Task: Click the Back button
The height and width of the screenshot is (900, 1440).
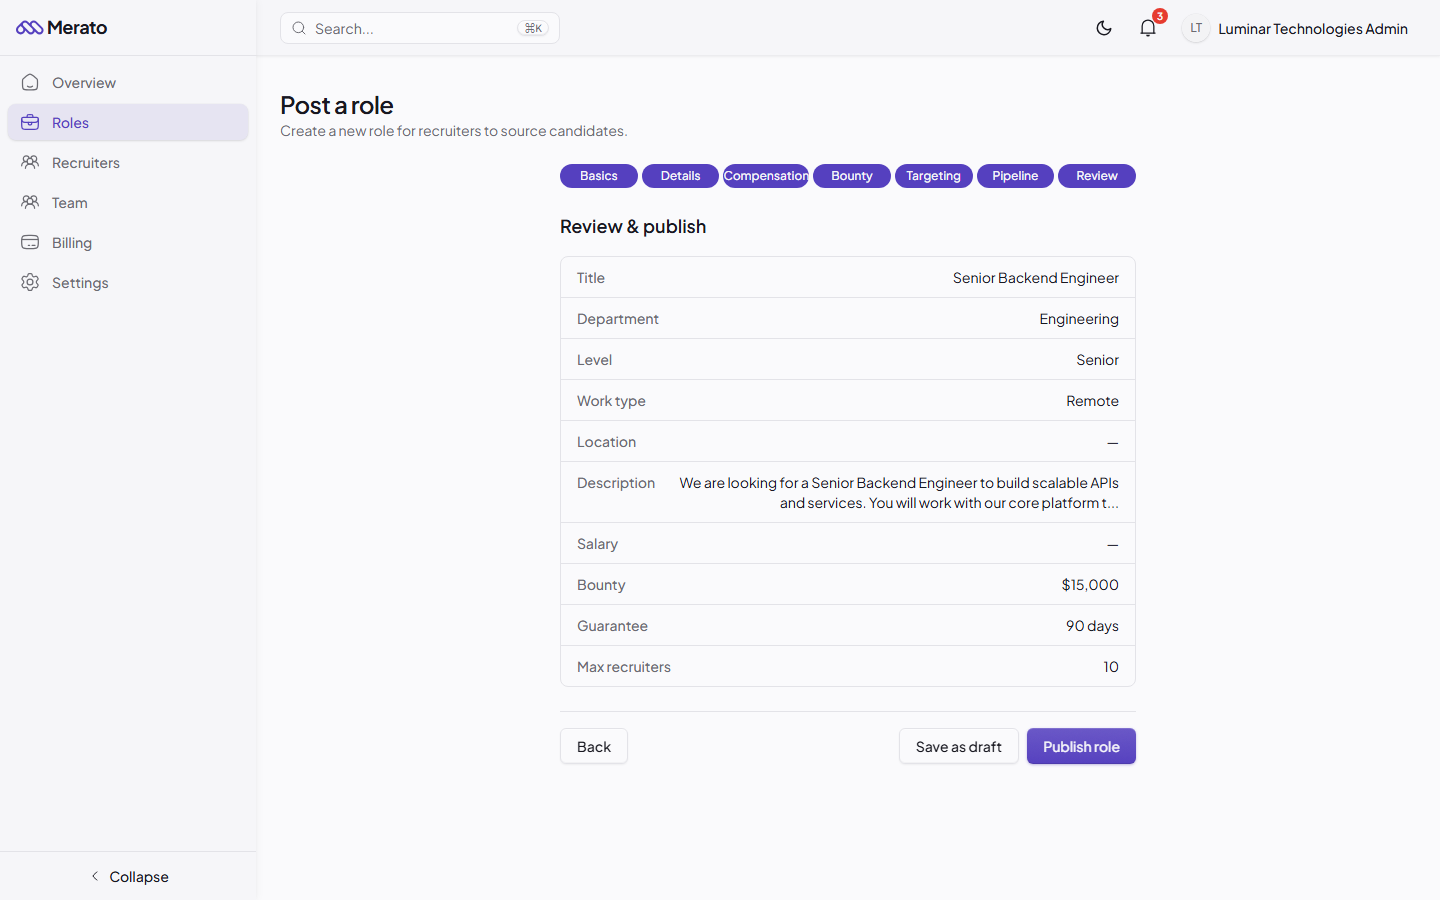Action: [x=594, y=747]
